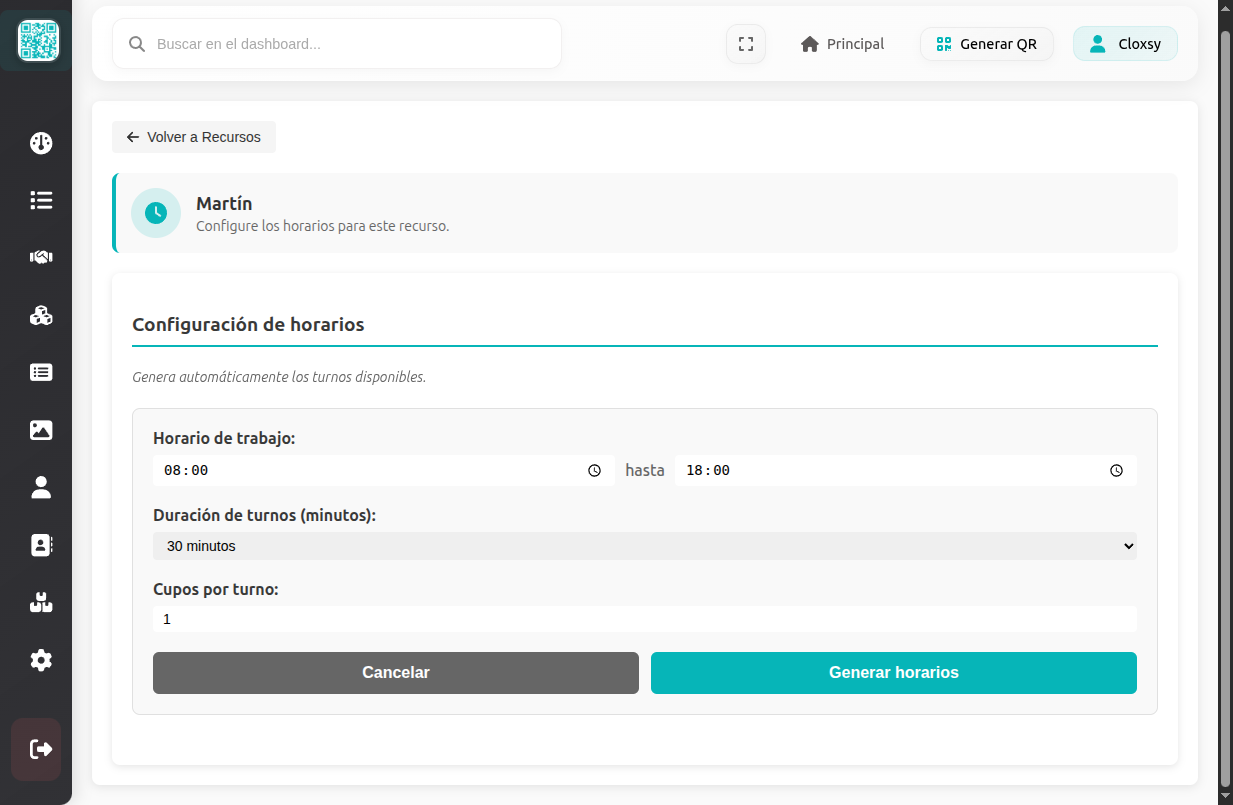Open the end time clock picker
Viewport: 1233px width, 805px height.
(x=1116, y=471)
